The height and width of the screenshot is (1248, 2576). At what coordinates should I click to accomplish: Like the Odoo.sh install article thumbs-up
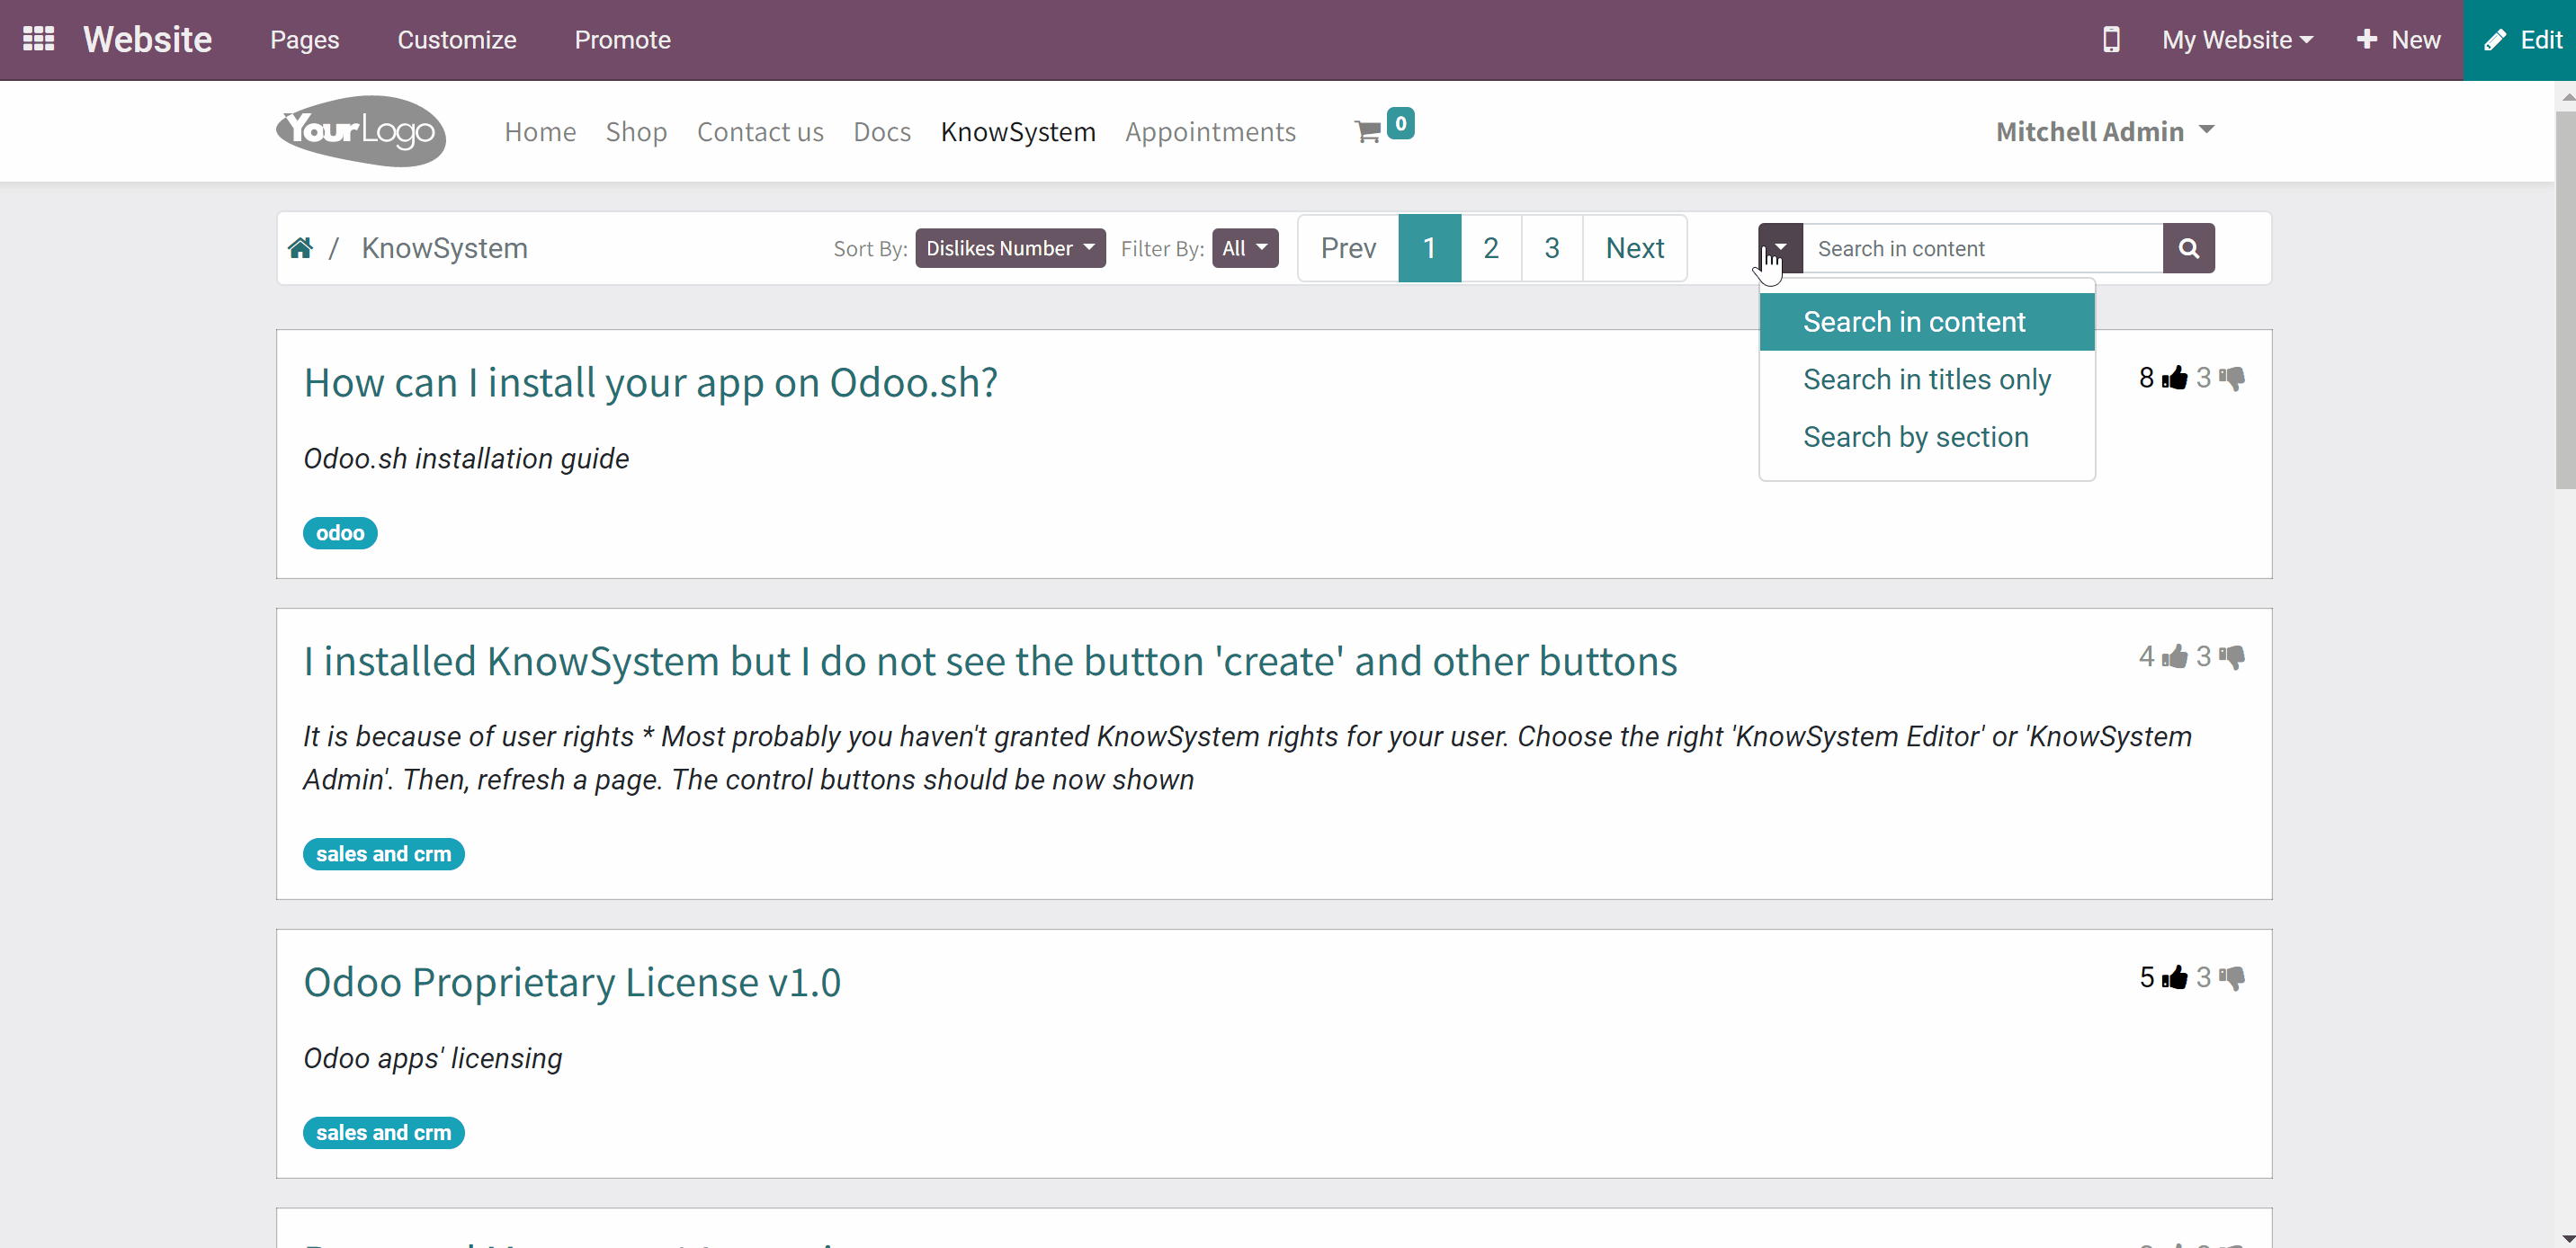pyautogui.click(x=2174, y=378)
